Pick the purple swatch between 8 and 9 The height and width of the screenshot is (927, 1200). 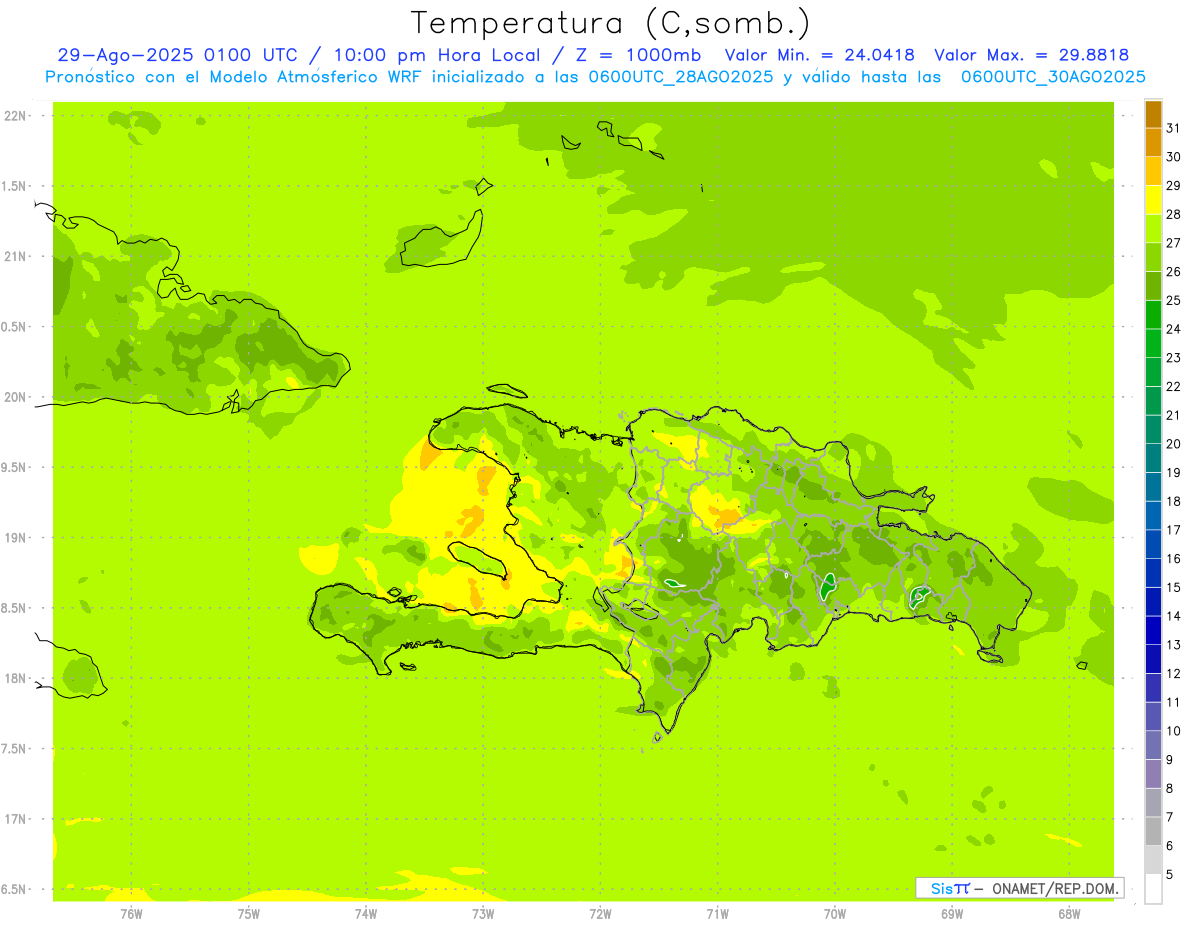1153,774
